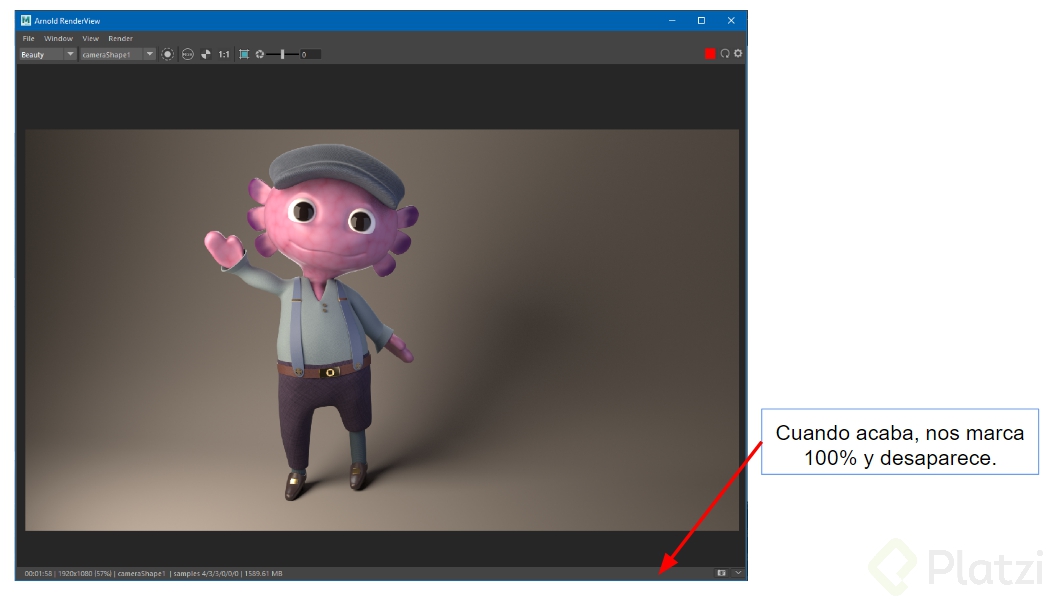Open the Window menu
This screenshot has height=603, width=1054.
58,38
